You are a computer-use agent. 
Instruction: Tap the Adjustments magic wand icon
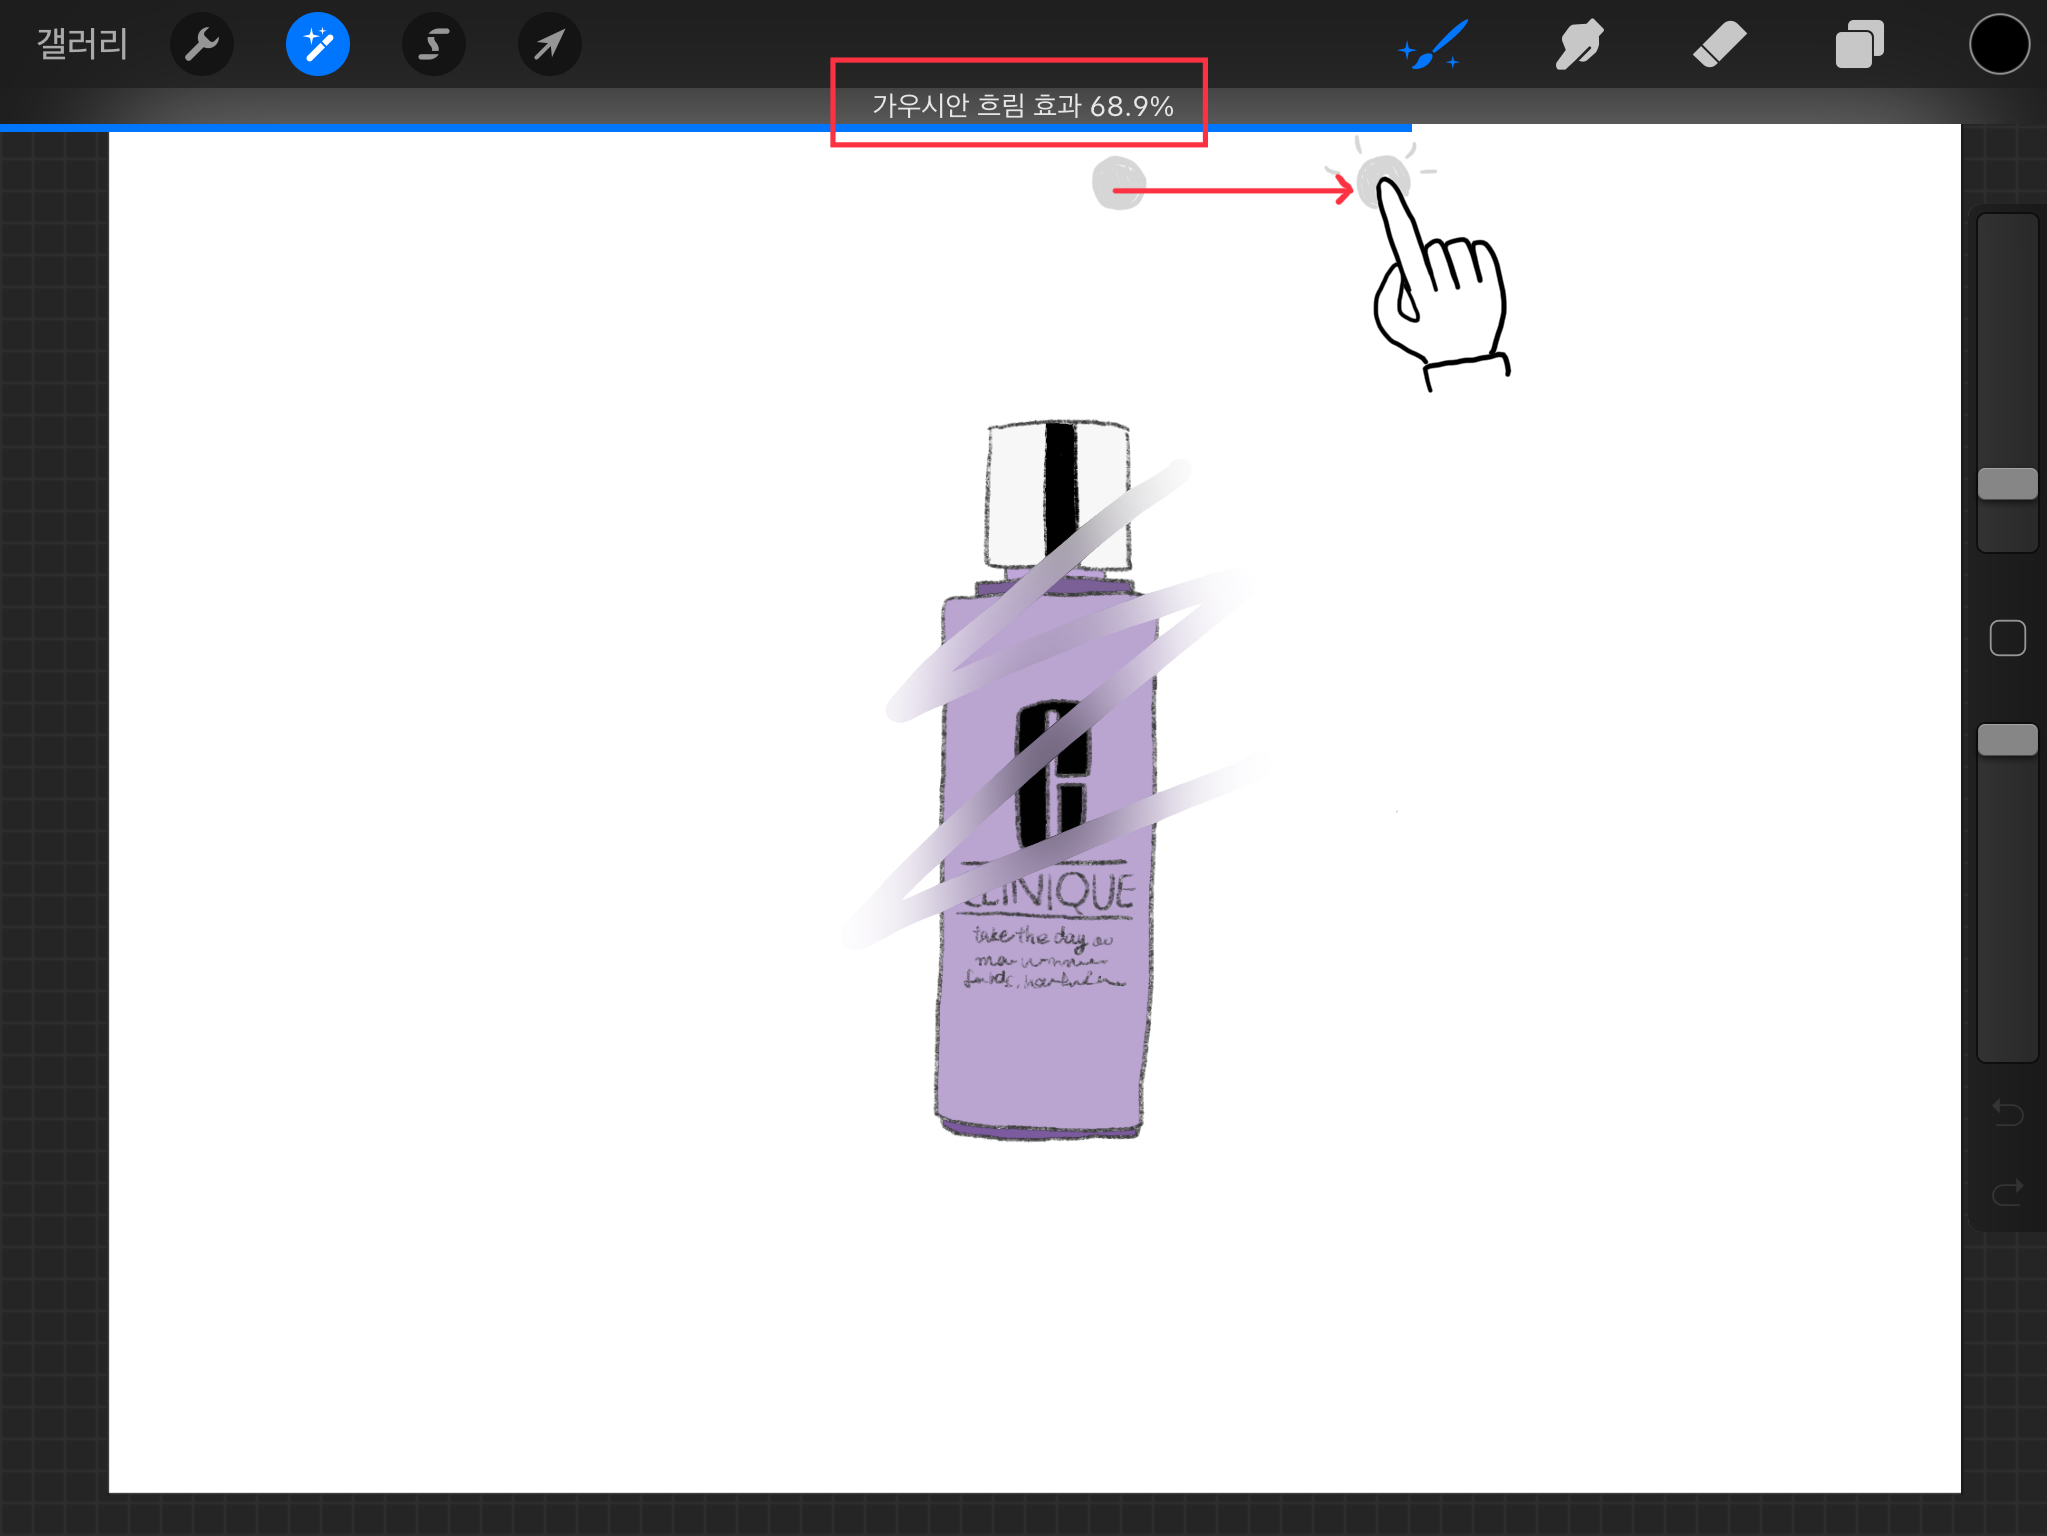(318, 45)
